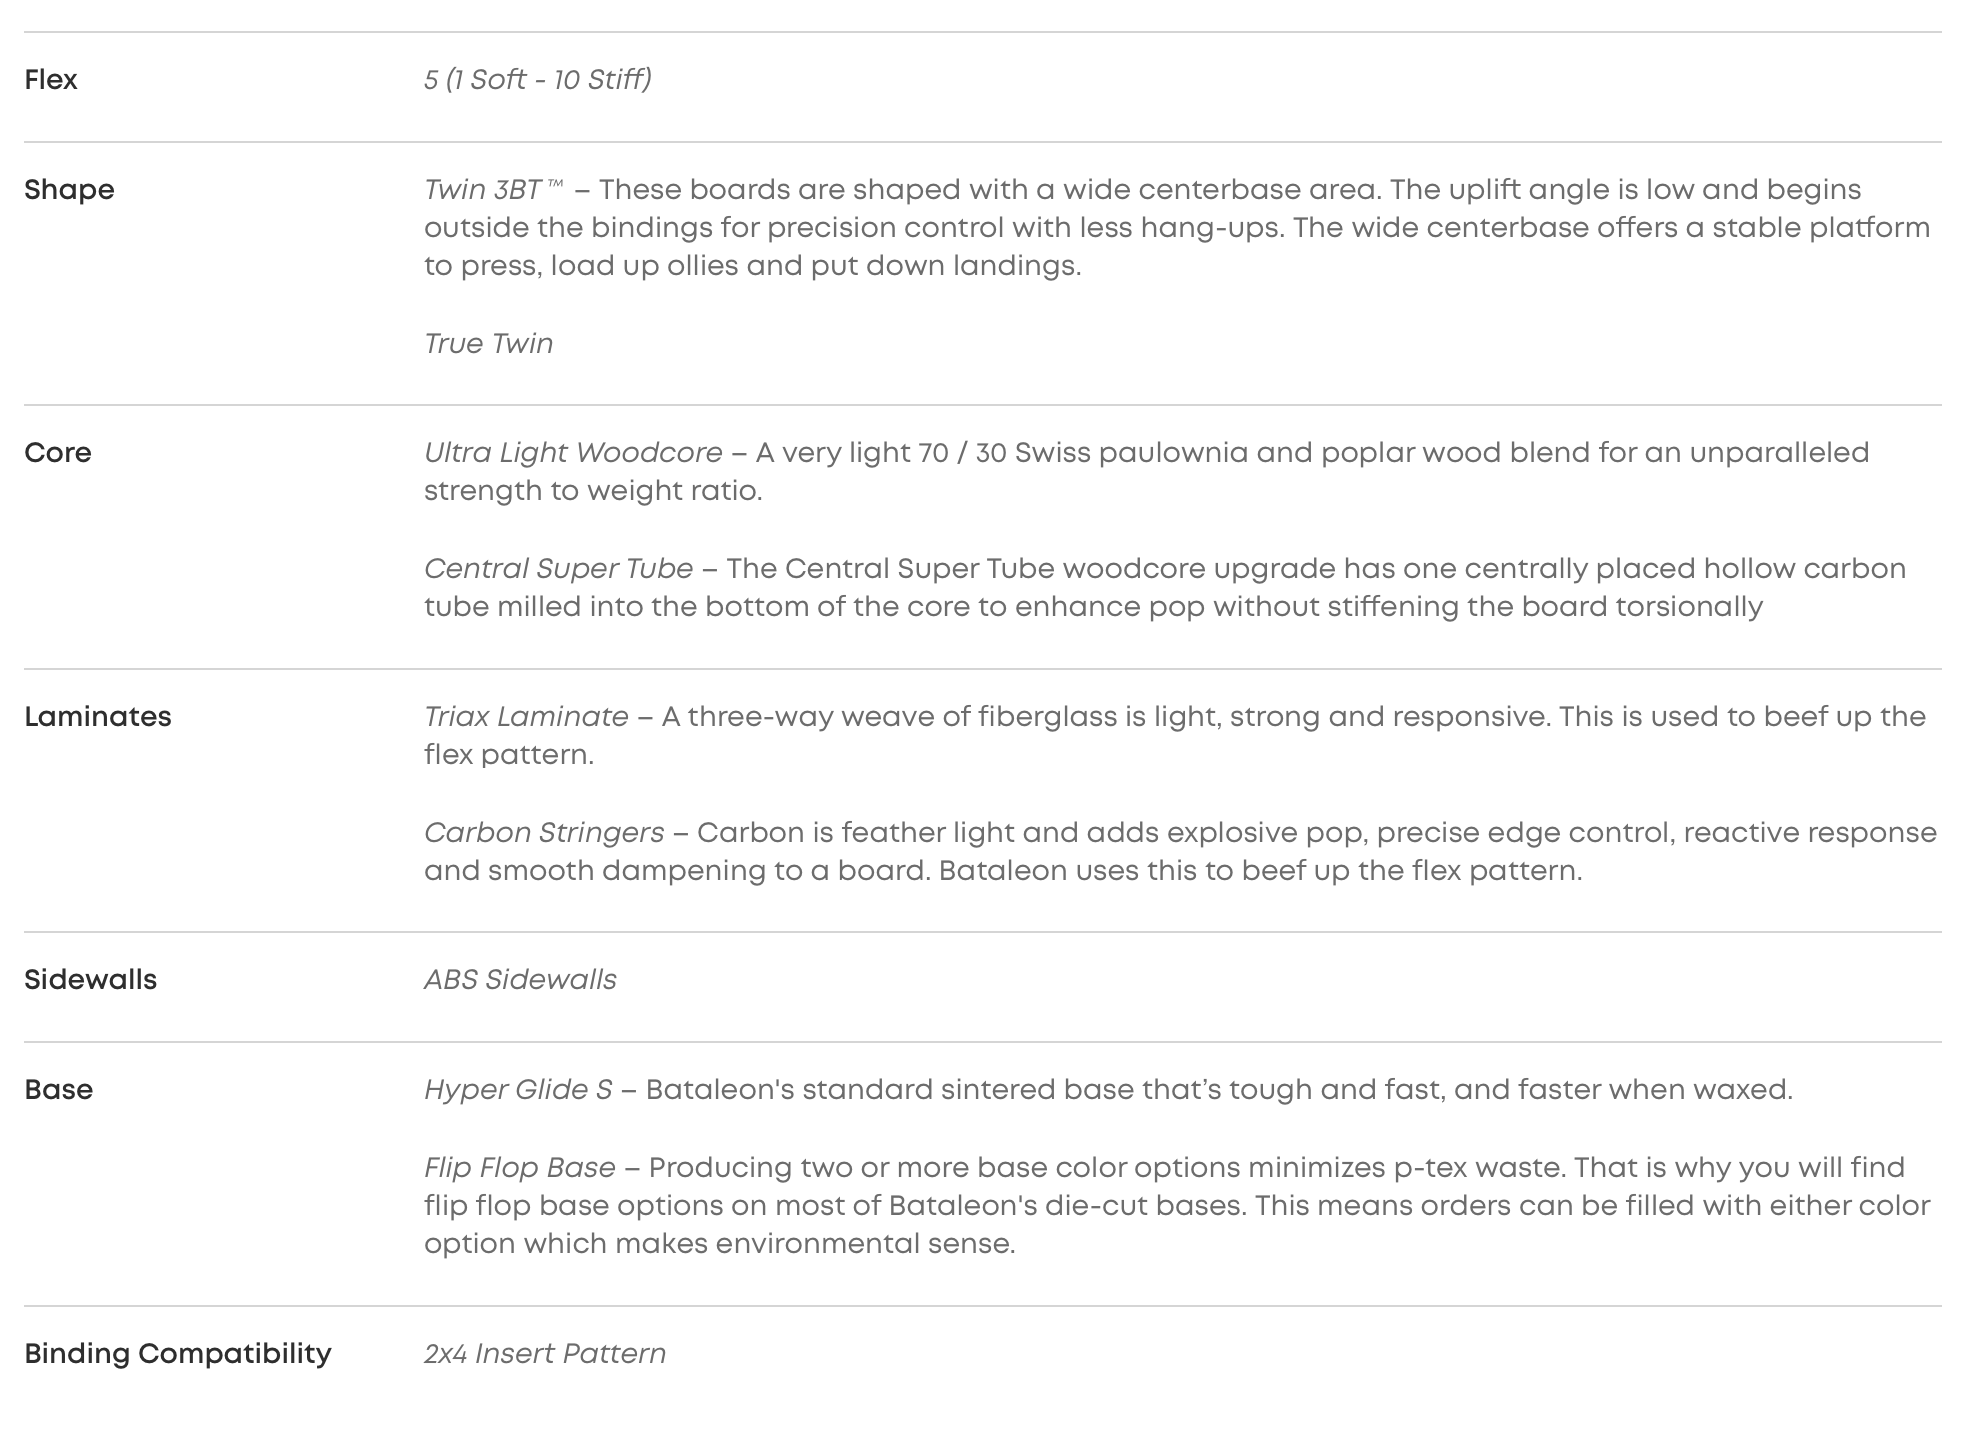Click the Sidewalls row label

coord(91,980)
